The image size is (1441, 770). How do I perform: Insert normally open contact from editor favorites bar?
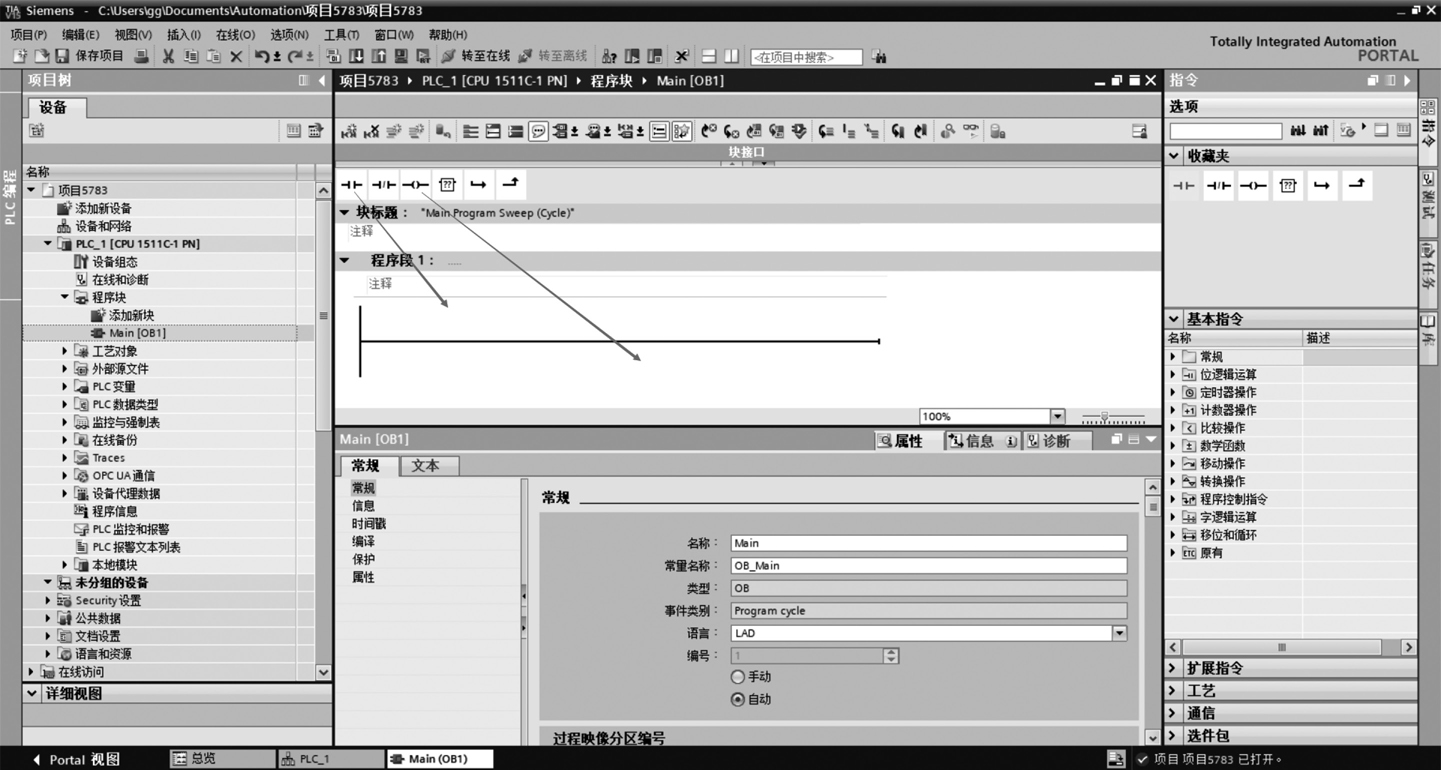coord(352,184)
